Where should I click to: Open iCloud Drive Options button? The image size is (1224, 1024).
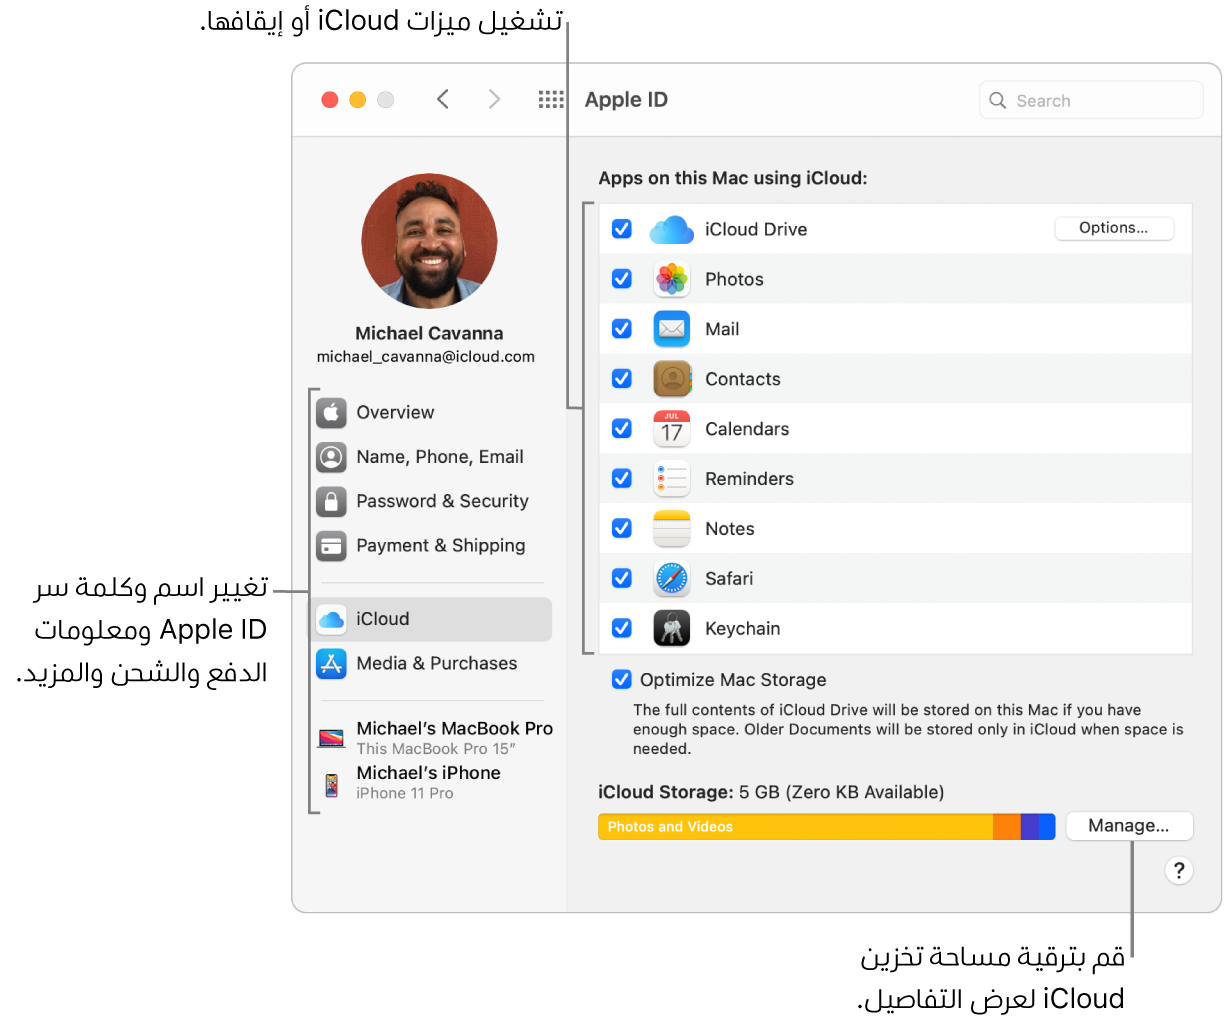1114,228
